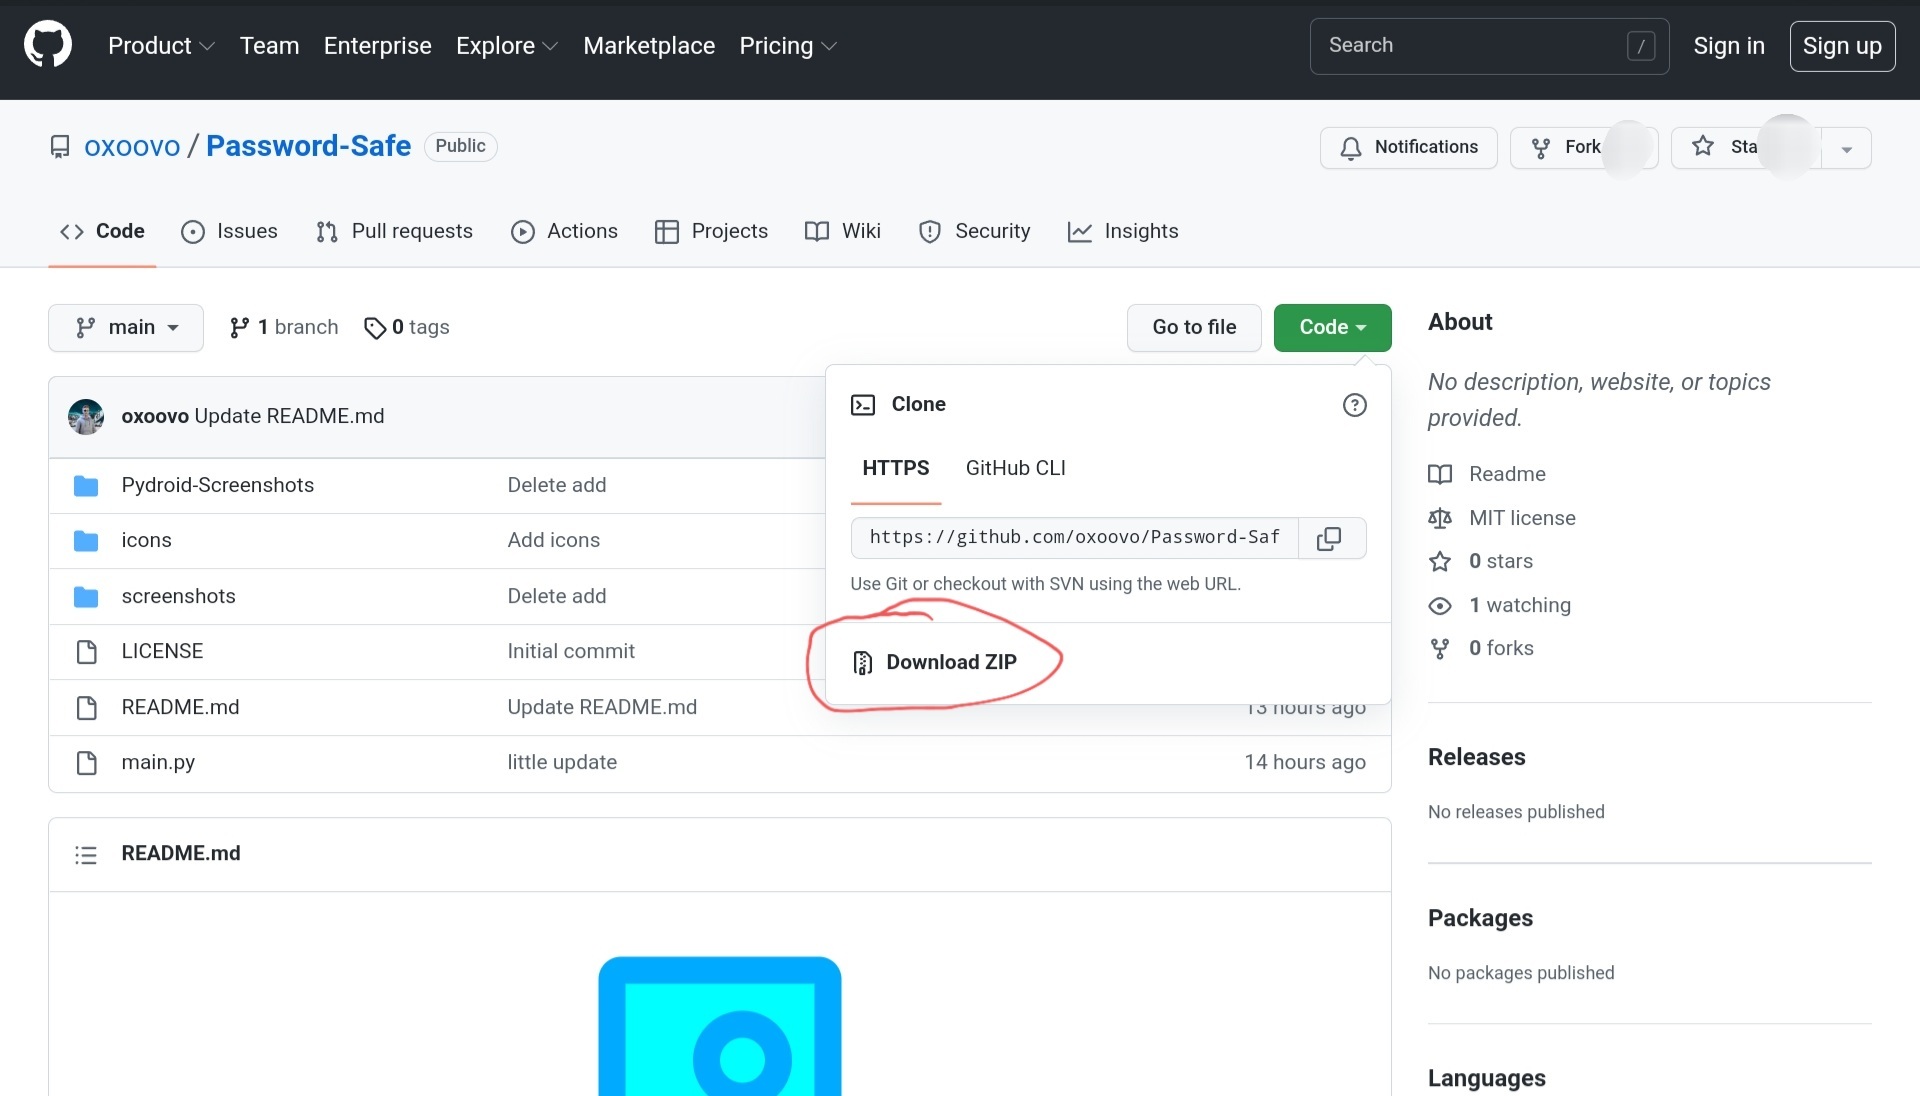This screenshot has width=1920, height=1096.
Task: Click the tags count link
Action: (407, 327)
